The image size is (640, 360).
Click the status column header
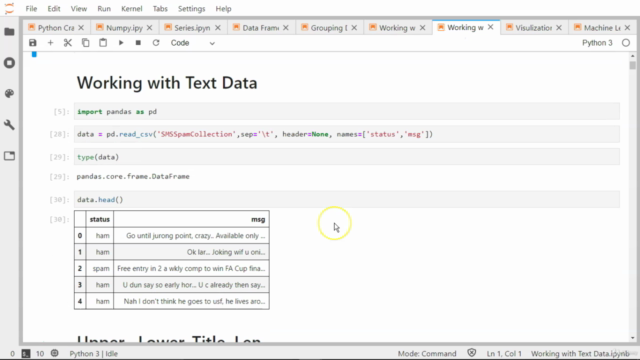pos(100,219)
